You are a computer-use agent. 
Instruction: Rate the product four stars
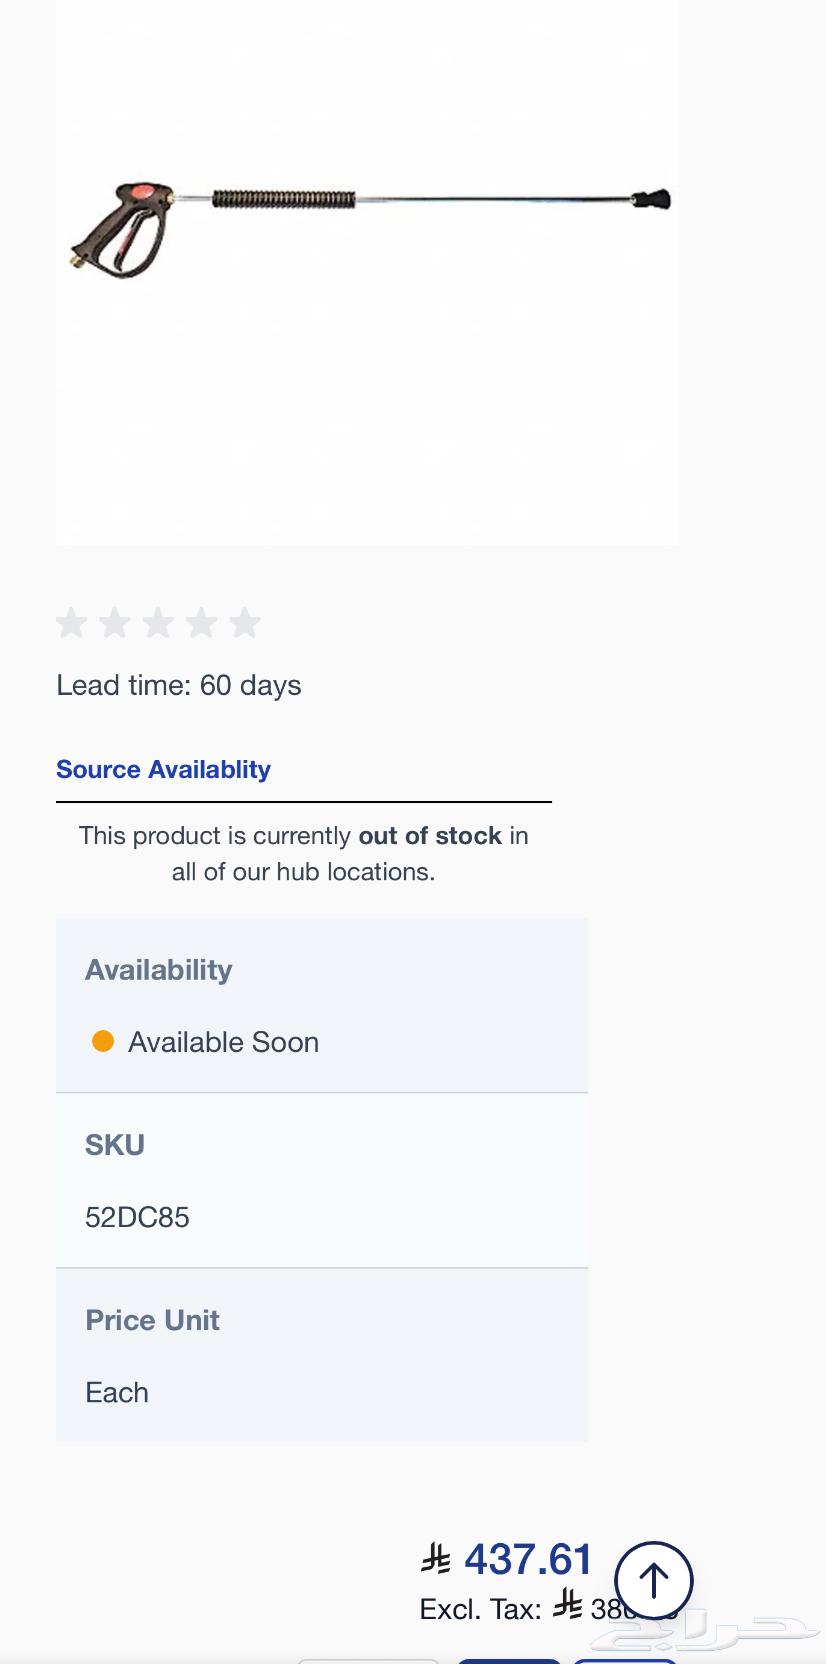pos(201,623)
